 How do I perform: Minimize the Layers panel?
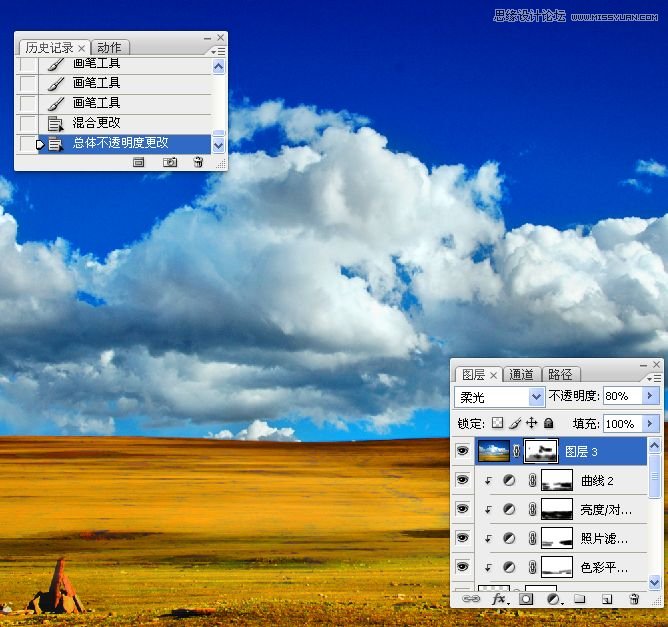click(643, 365)
